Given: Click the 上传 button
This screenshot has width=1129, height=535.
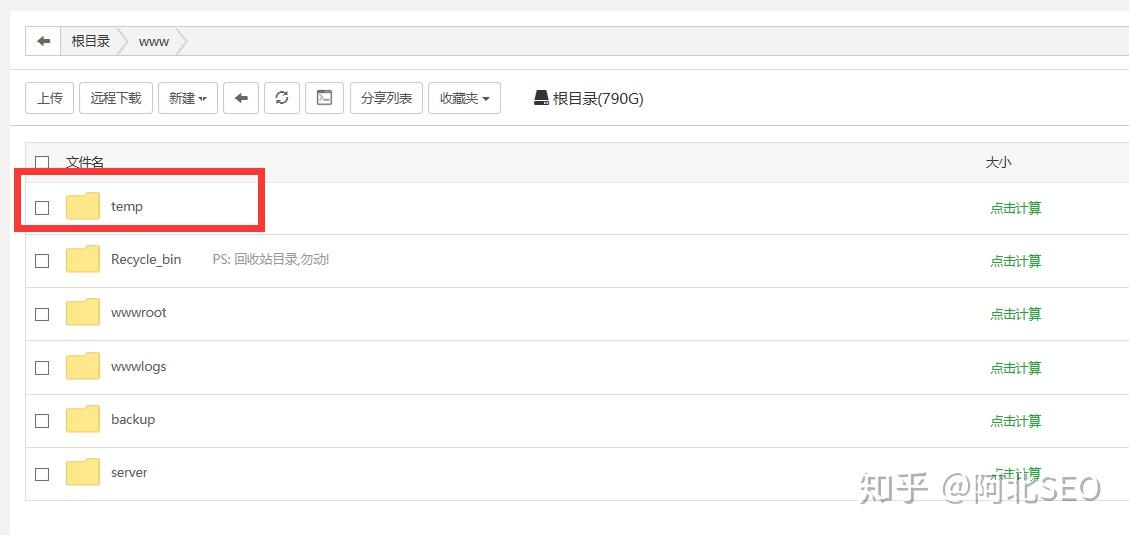Looking at the screenshot, I should click(x=50, y=98).
